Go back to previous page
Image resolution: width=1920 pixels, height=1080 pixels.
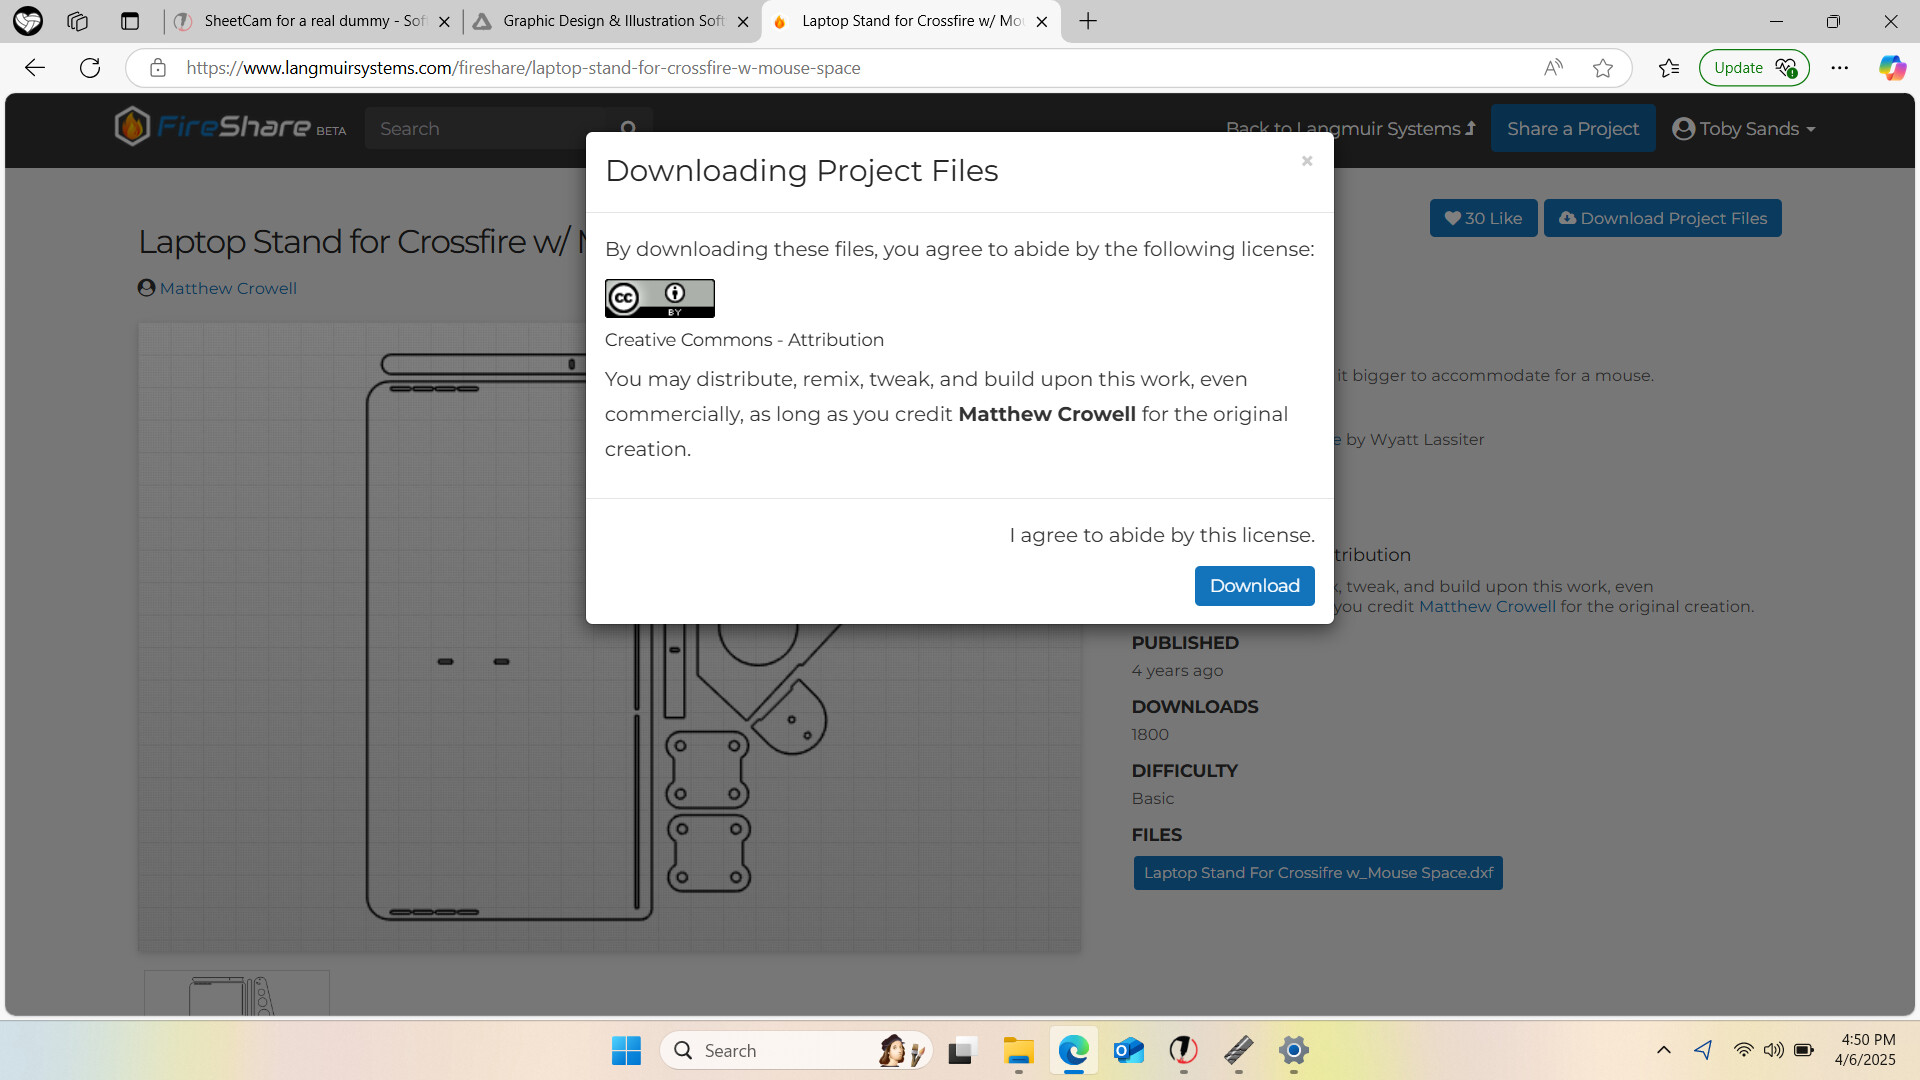click(35, 68)
